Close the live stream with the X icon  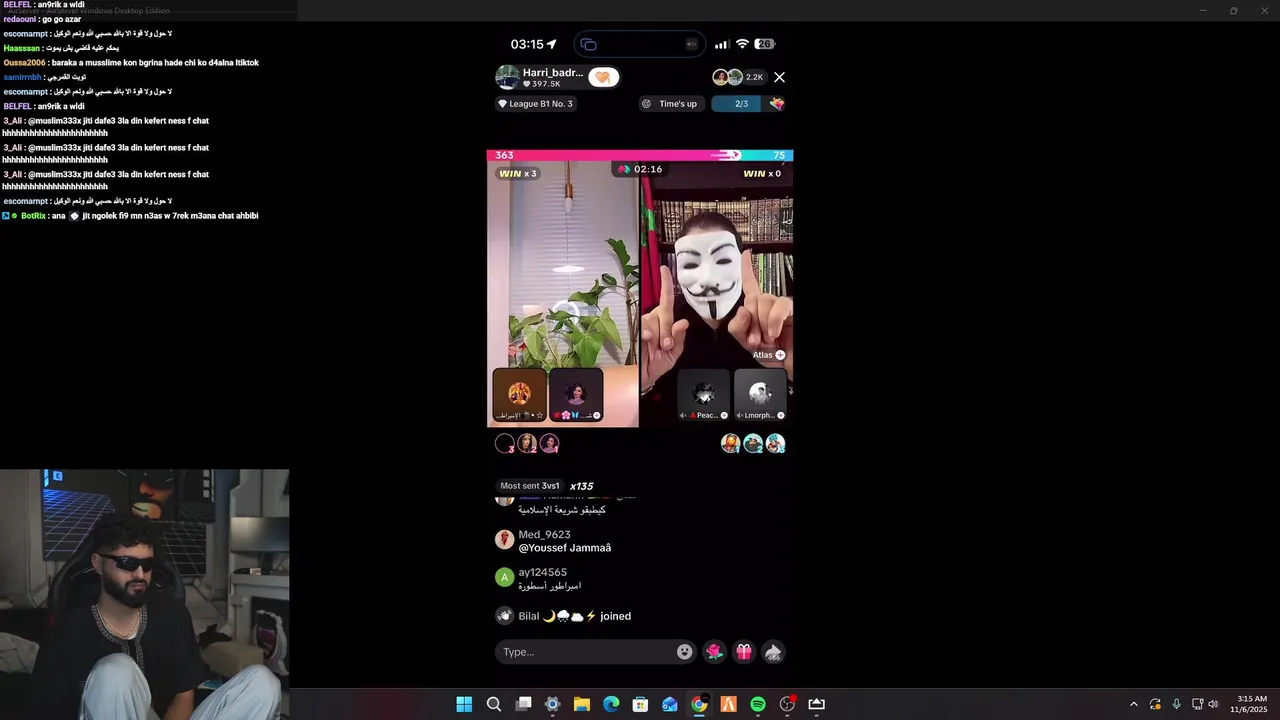point(779,77)
